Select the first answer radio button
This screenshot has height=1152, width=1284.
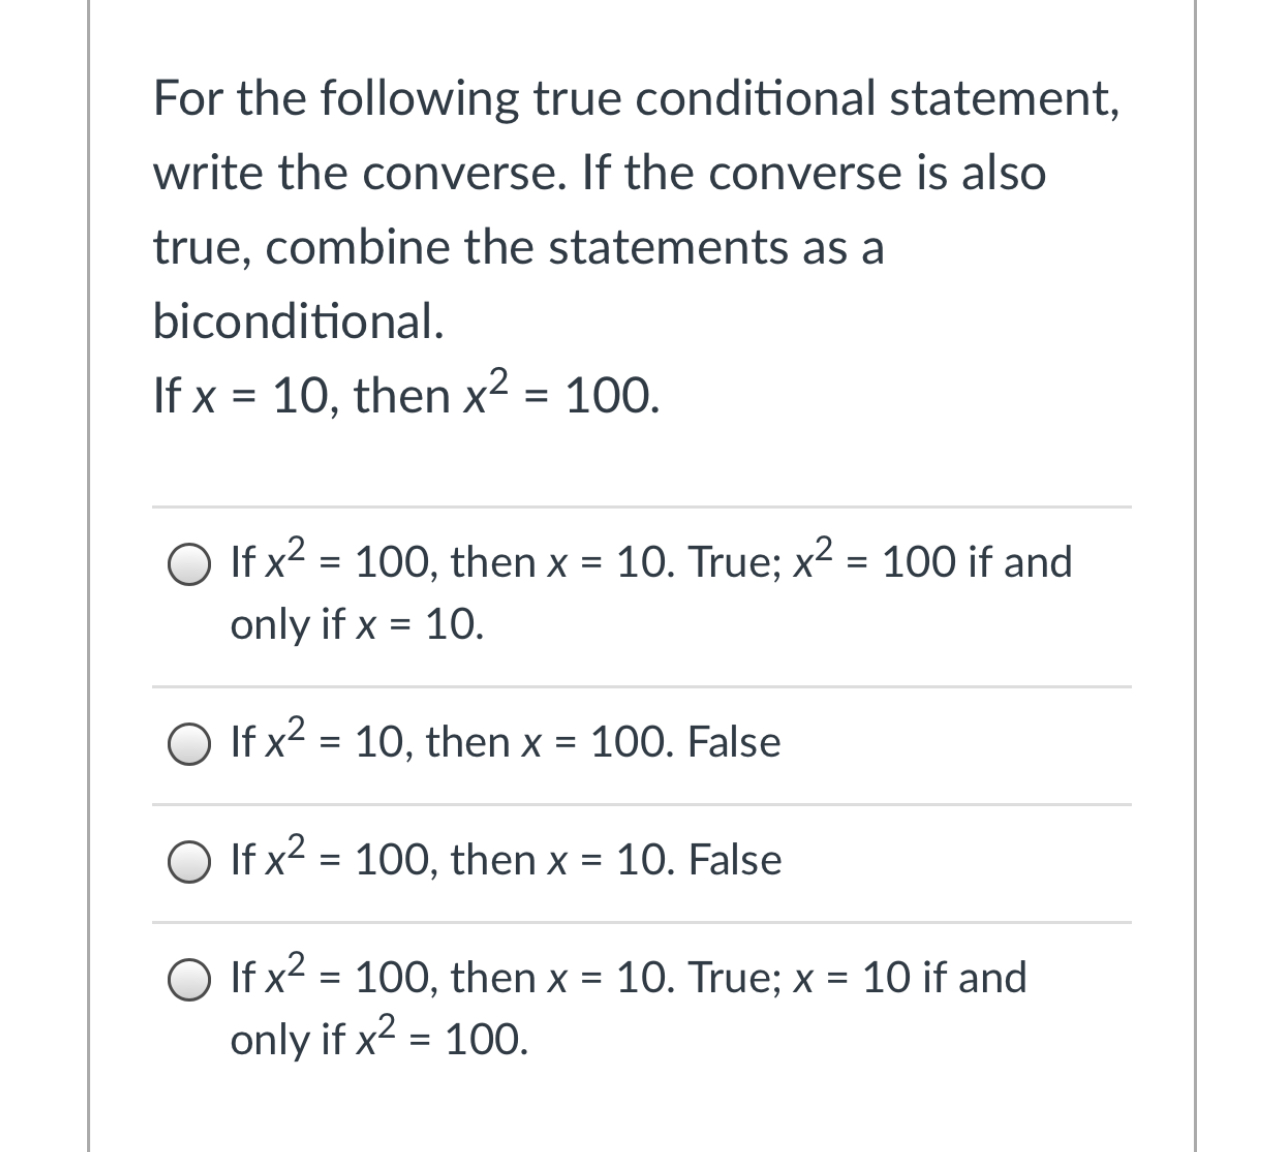pos(190,563)
